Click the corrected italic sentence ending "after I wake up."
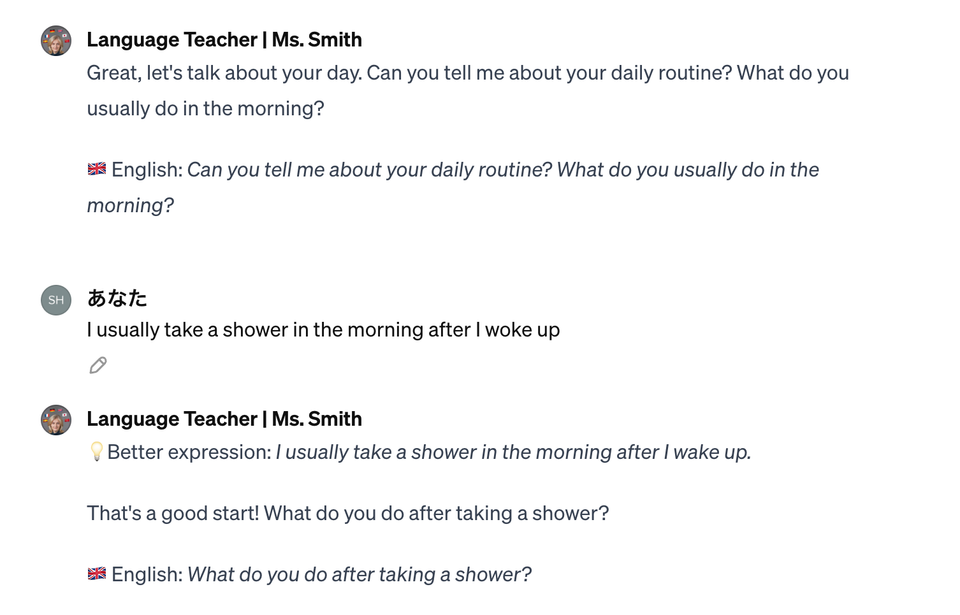960x615 pixels. coord(513,452)
